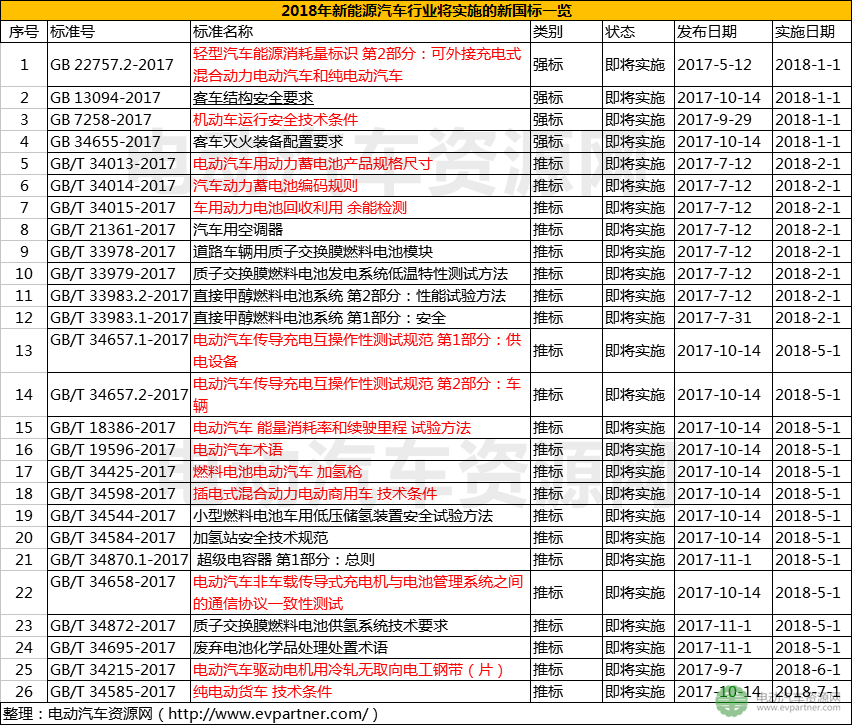
Task: Click 质子交换膜燃料电池供氢系统技术要求
Action: click(321, 626)
